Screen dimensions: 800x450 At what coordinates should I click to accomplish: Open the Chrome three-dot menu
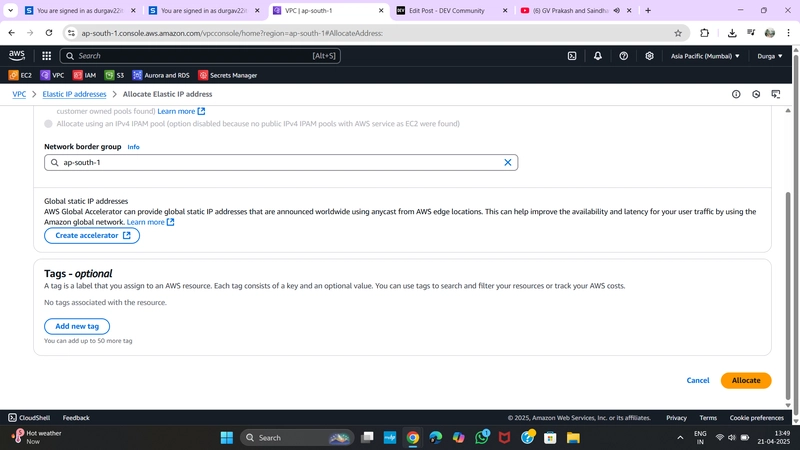pos(788,33)
